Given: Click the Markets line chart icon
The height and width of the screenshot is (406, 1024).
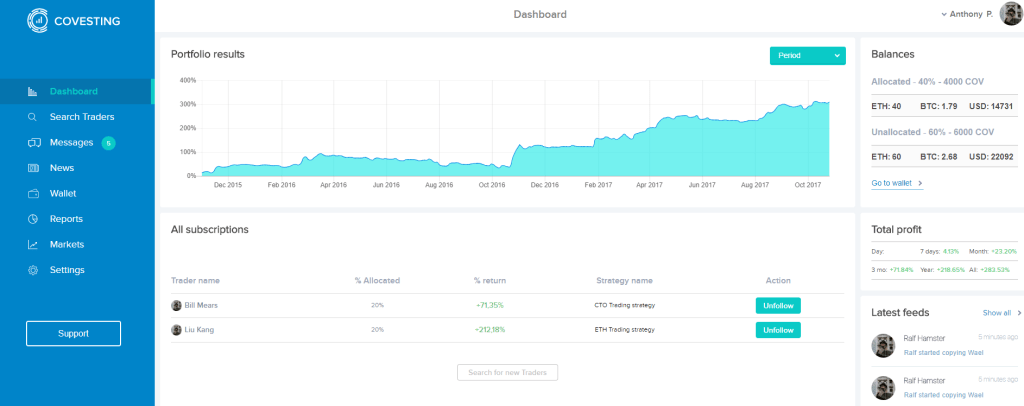Looking at the screenshot, I should pos(33,244).
